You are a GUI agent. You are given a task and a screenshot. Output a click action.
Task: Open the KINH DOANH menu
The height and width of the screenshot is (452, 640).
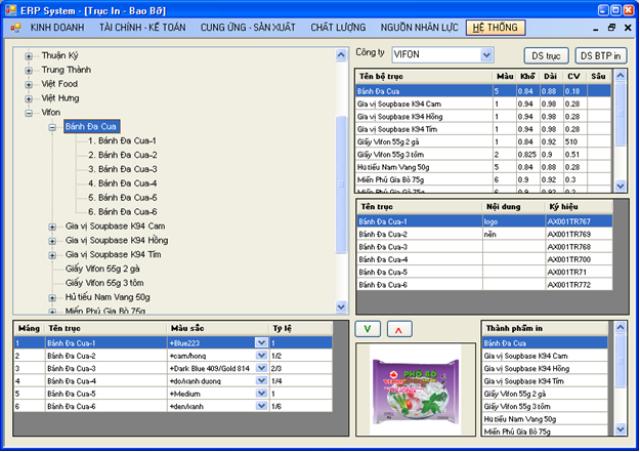[x=57, y=27]
